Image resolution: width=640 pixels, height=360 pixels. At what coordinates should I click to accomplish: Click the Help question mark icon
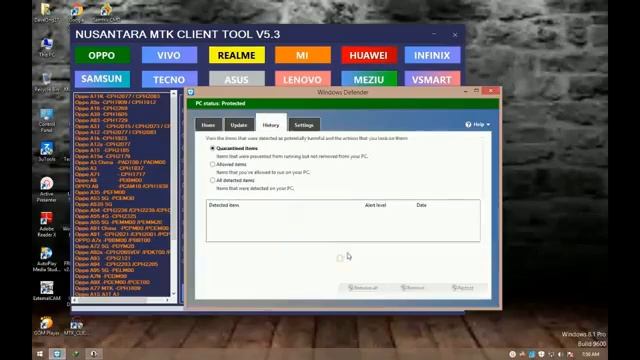tap(468, 124)
